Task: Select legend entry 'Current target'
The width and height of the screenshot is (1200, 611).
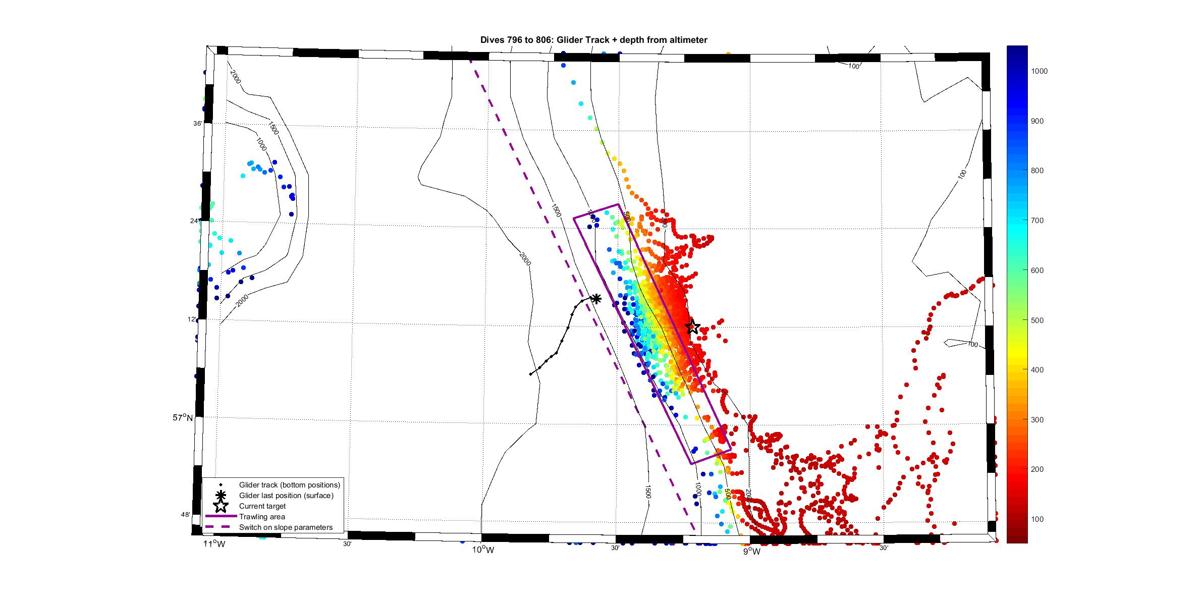Action: (262, 506)
